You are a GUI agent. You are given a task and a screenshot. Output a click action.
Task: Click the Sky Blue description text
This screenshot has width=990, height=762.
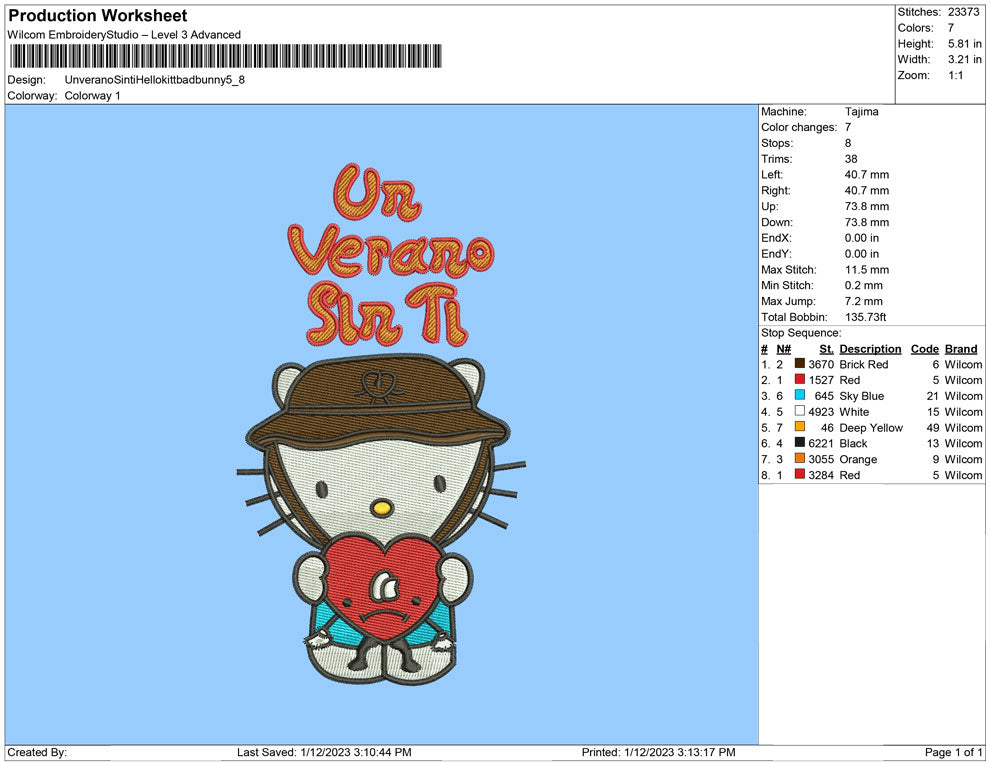click(862, 396)
